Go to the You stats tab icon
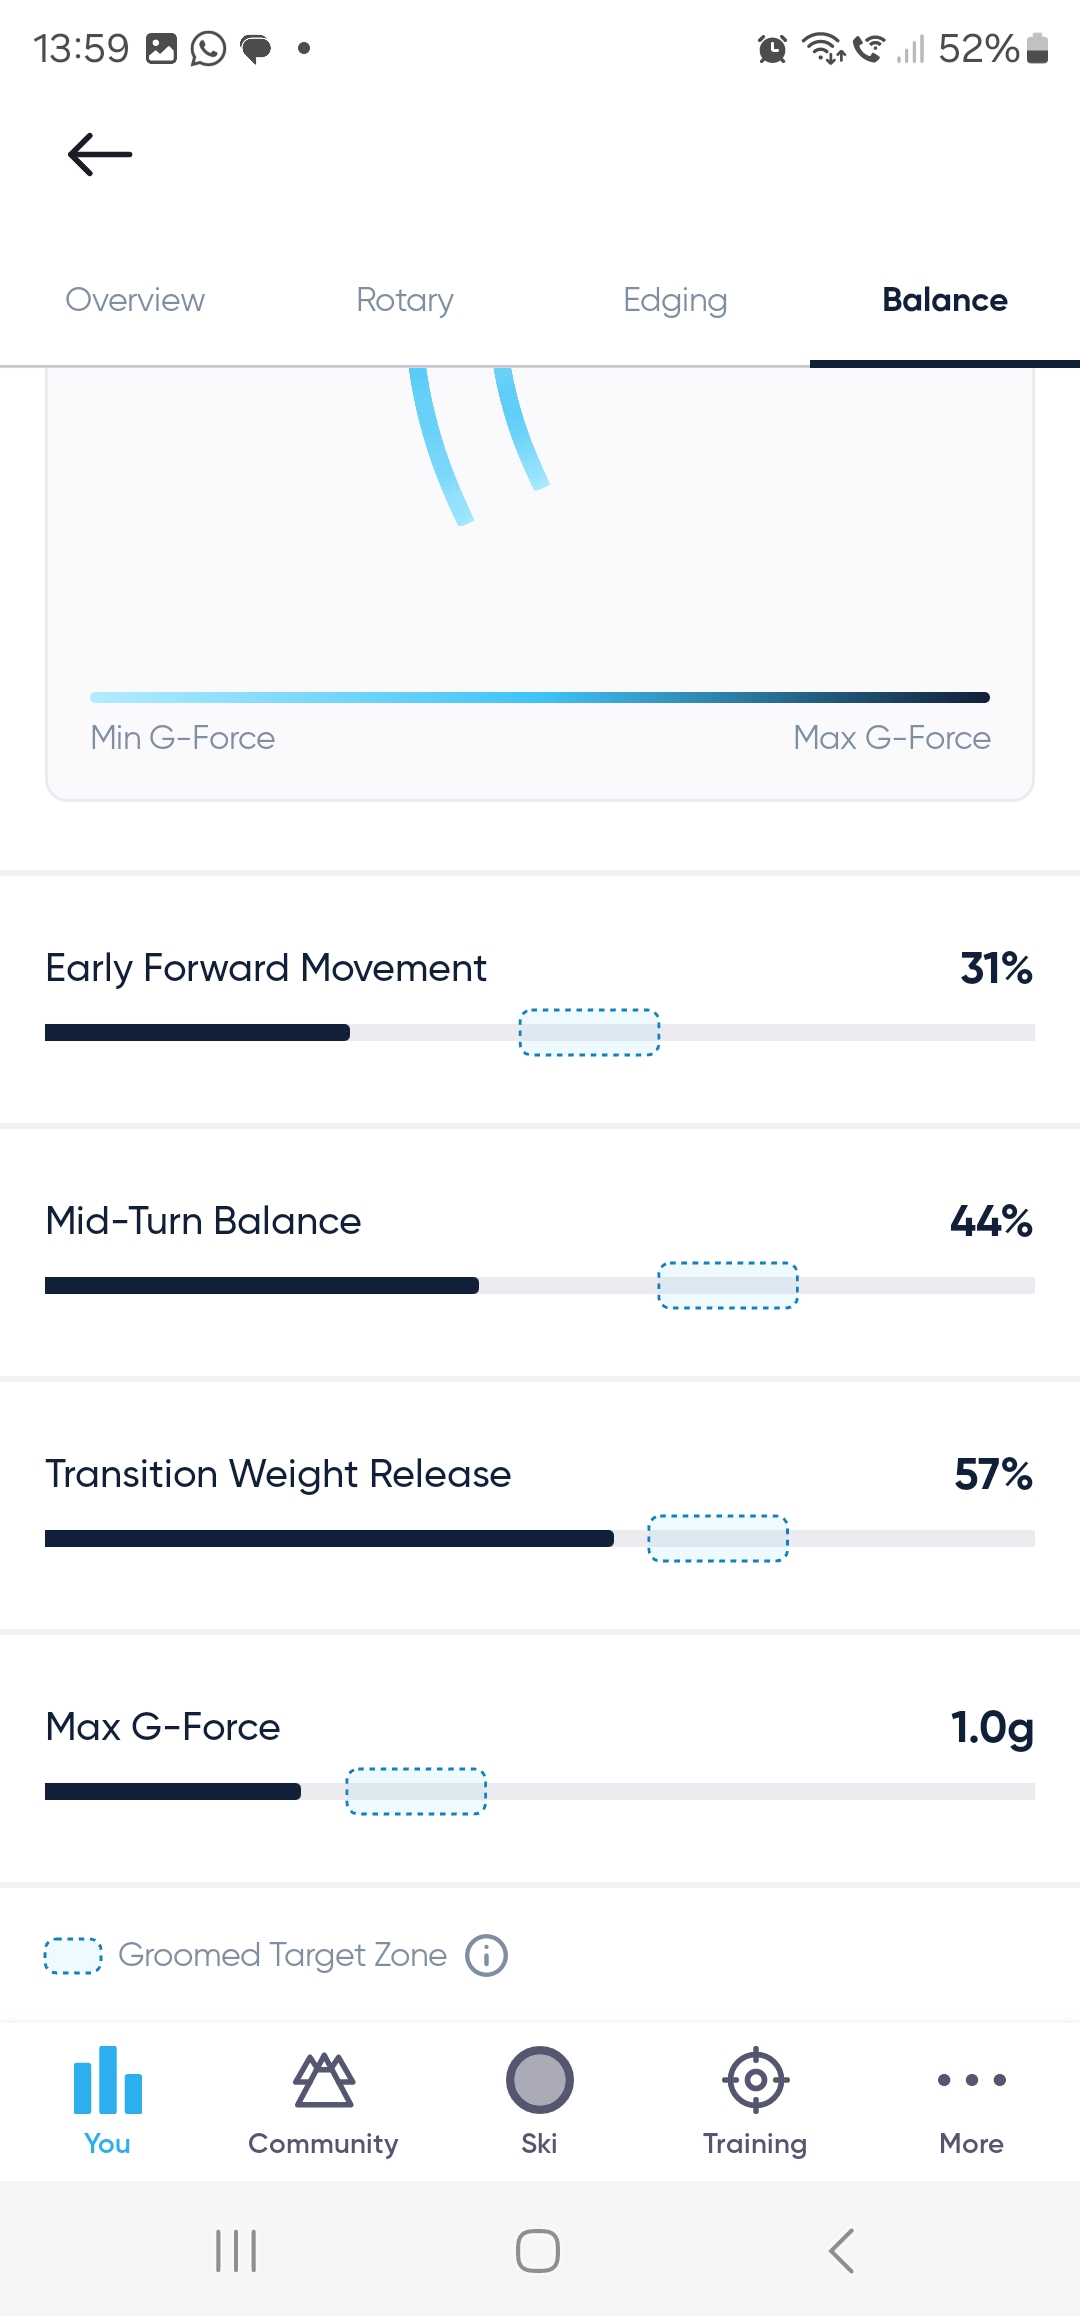Viewport: 1080px width, 2316px height. pyautogui.click(x=108, y=2080)
